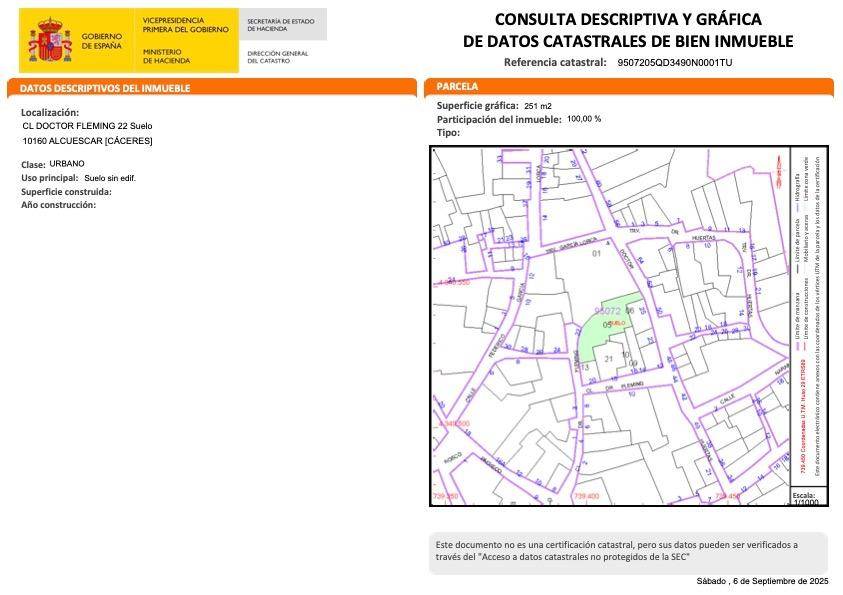Click block number 01 on the map
This screenshot has height=595, width=843.
[x=597, y=254]
